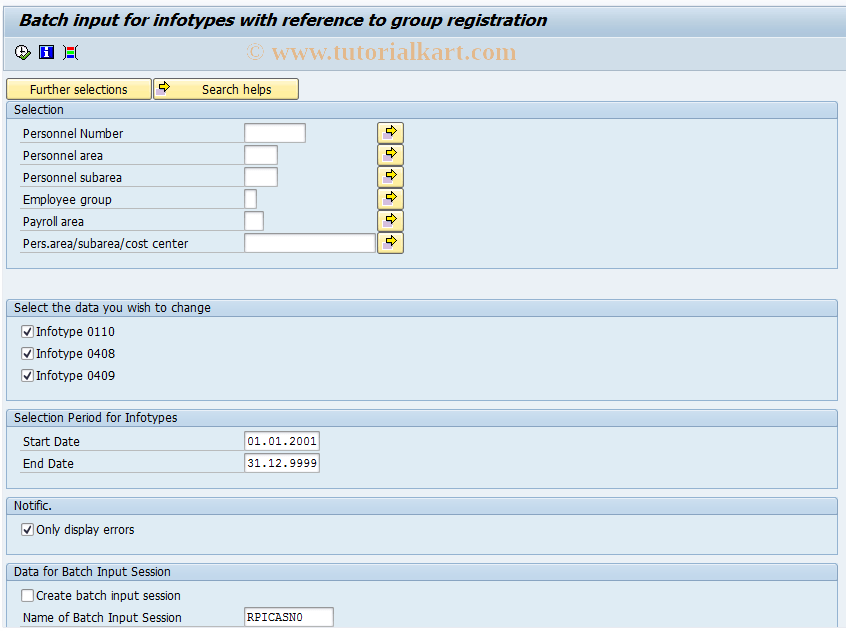Click the Personnel Number input box
This screenshot has width=846, height=631.
274,131
